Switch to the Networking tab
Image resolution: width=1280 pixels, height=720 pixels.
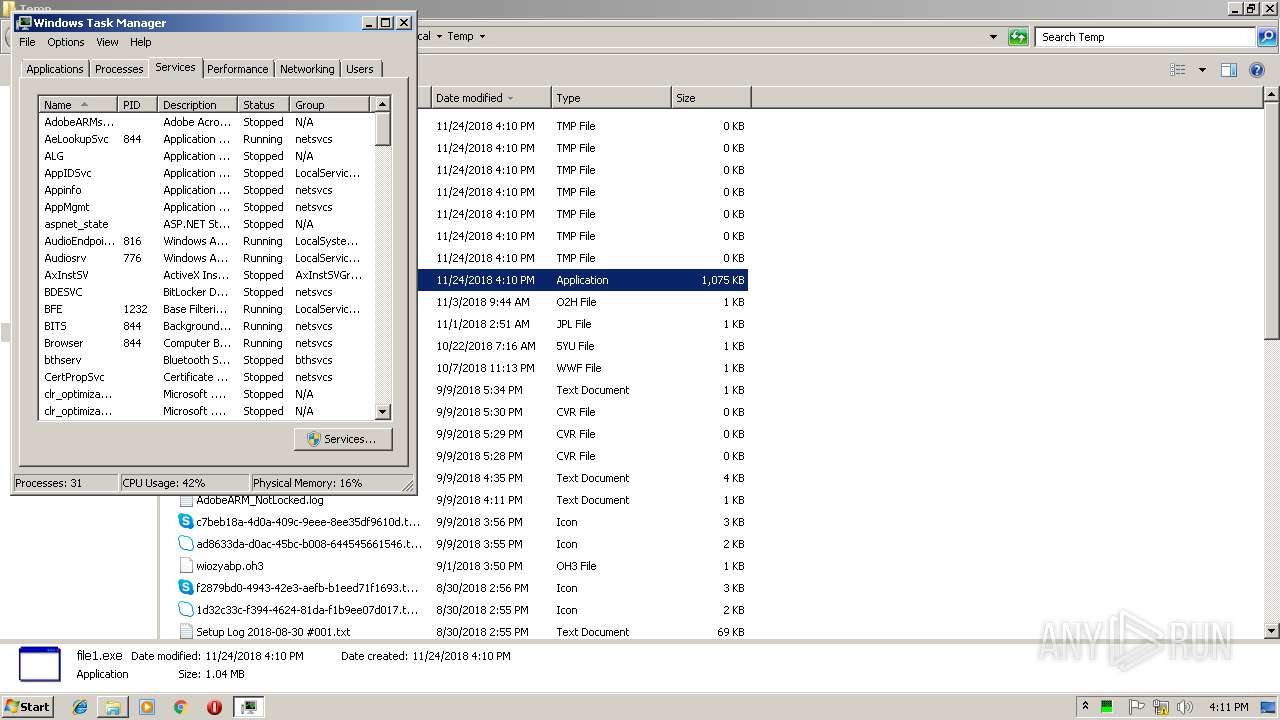click(x=307, y=69)
